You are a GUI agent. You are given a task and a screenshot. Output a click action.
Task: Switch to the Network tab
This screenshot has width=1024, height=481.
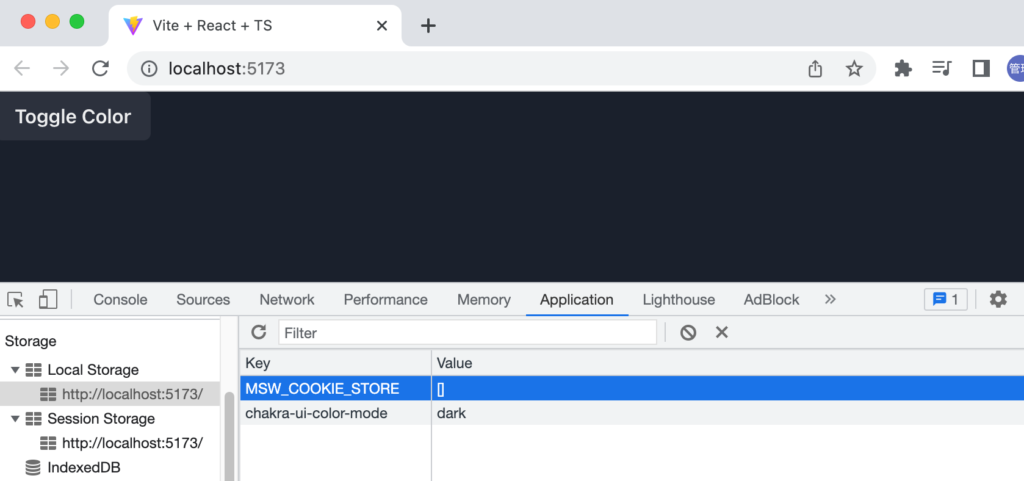tap(286, 299)
